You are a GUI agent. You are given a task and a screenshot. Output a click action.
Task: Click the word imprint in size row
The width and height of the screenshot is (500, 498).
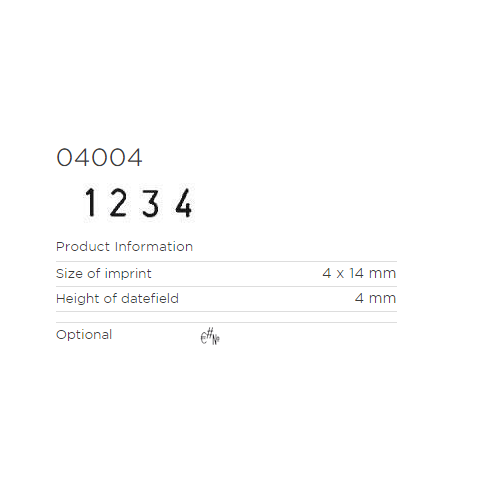(128, 274)
